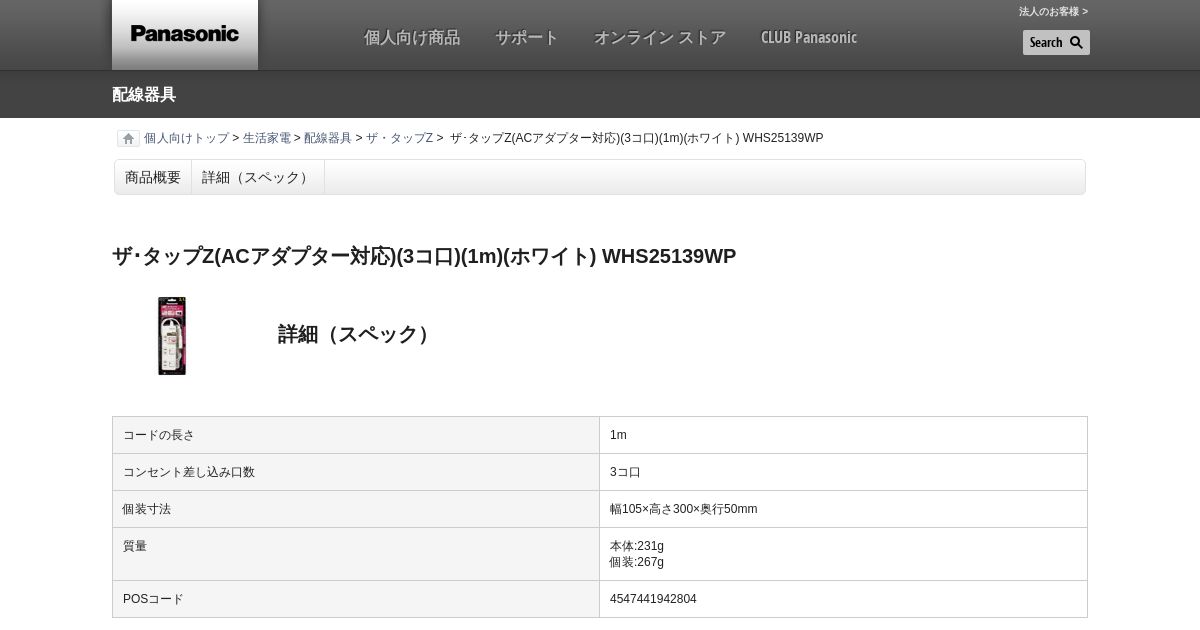Select コードの長さ row label
Viewport: 1200px width, 630px height.
click(159, 435)
